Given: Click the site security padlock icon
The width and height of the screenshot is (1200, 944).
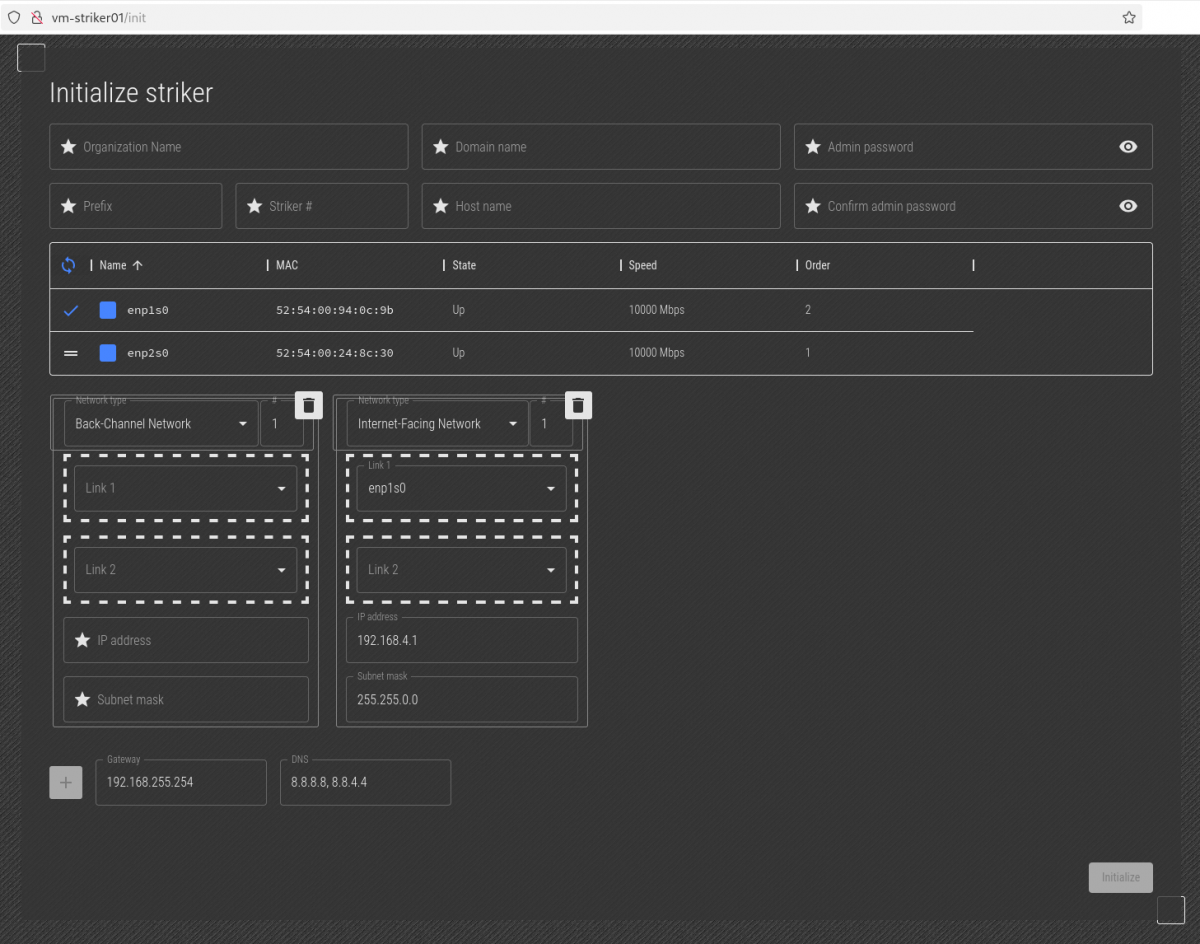Looking at the screenshot, I should 37,17.
